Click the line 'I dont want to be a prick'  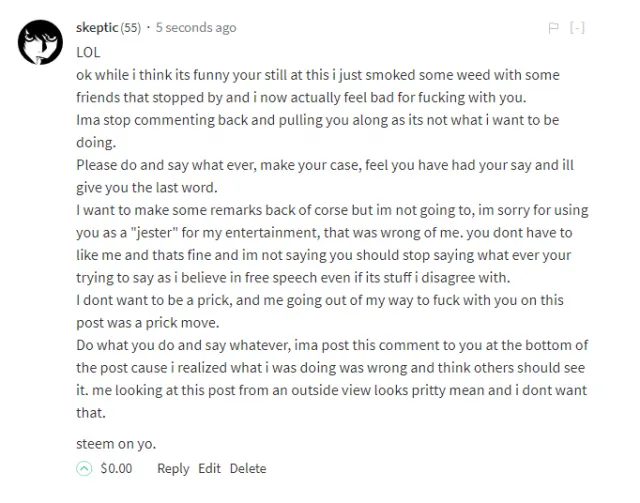(x=320, y=300)
